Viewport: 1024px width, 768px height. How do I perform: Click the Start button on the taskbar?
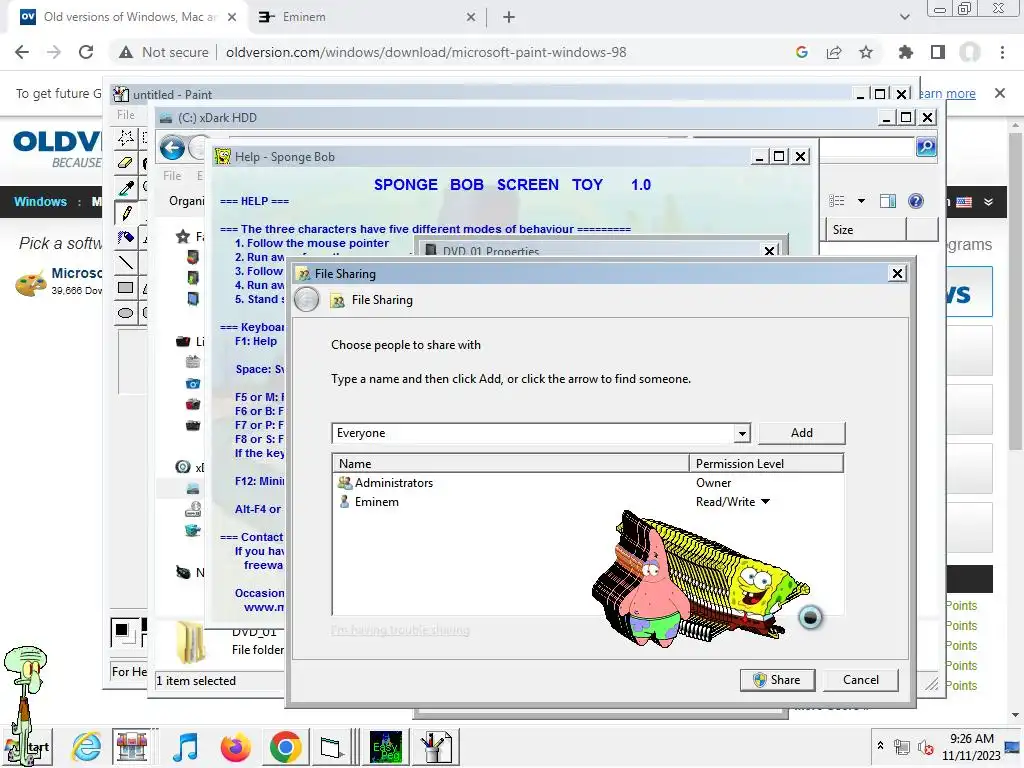click(x=27, y=747)
